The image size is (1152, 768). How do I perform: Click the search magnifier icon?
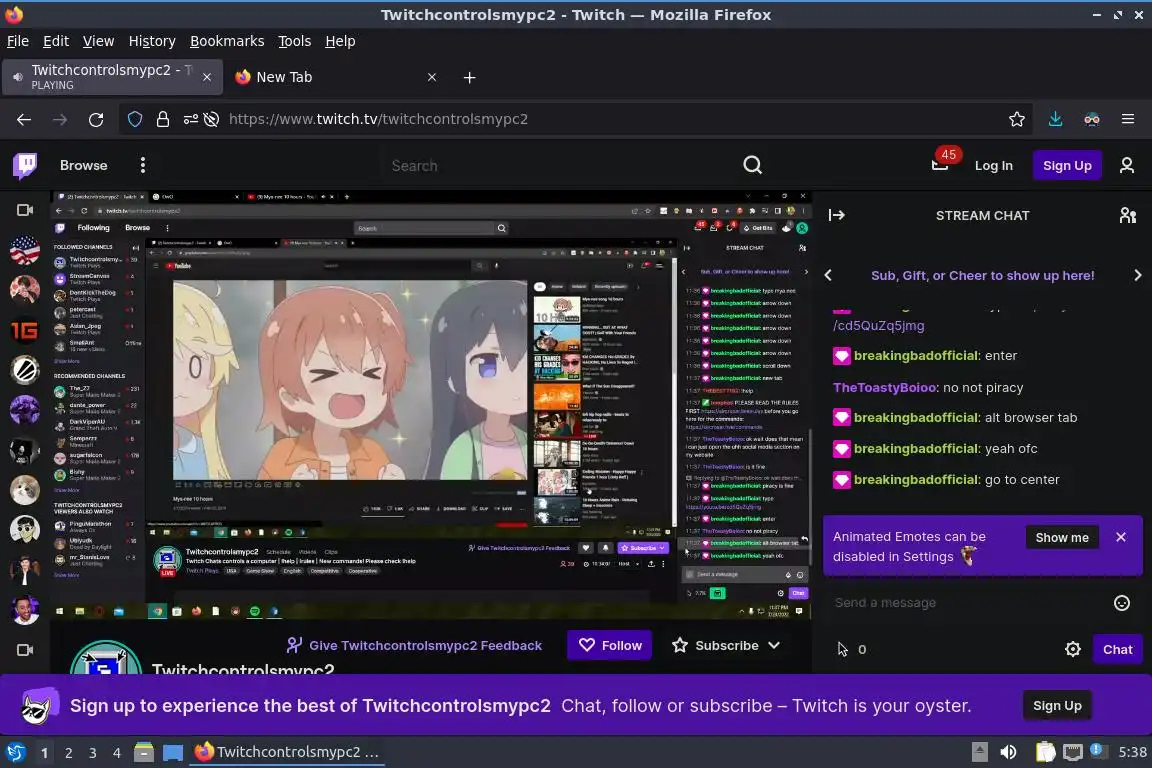[752, 165]
